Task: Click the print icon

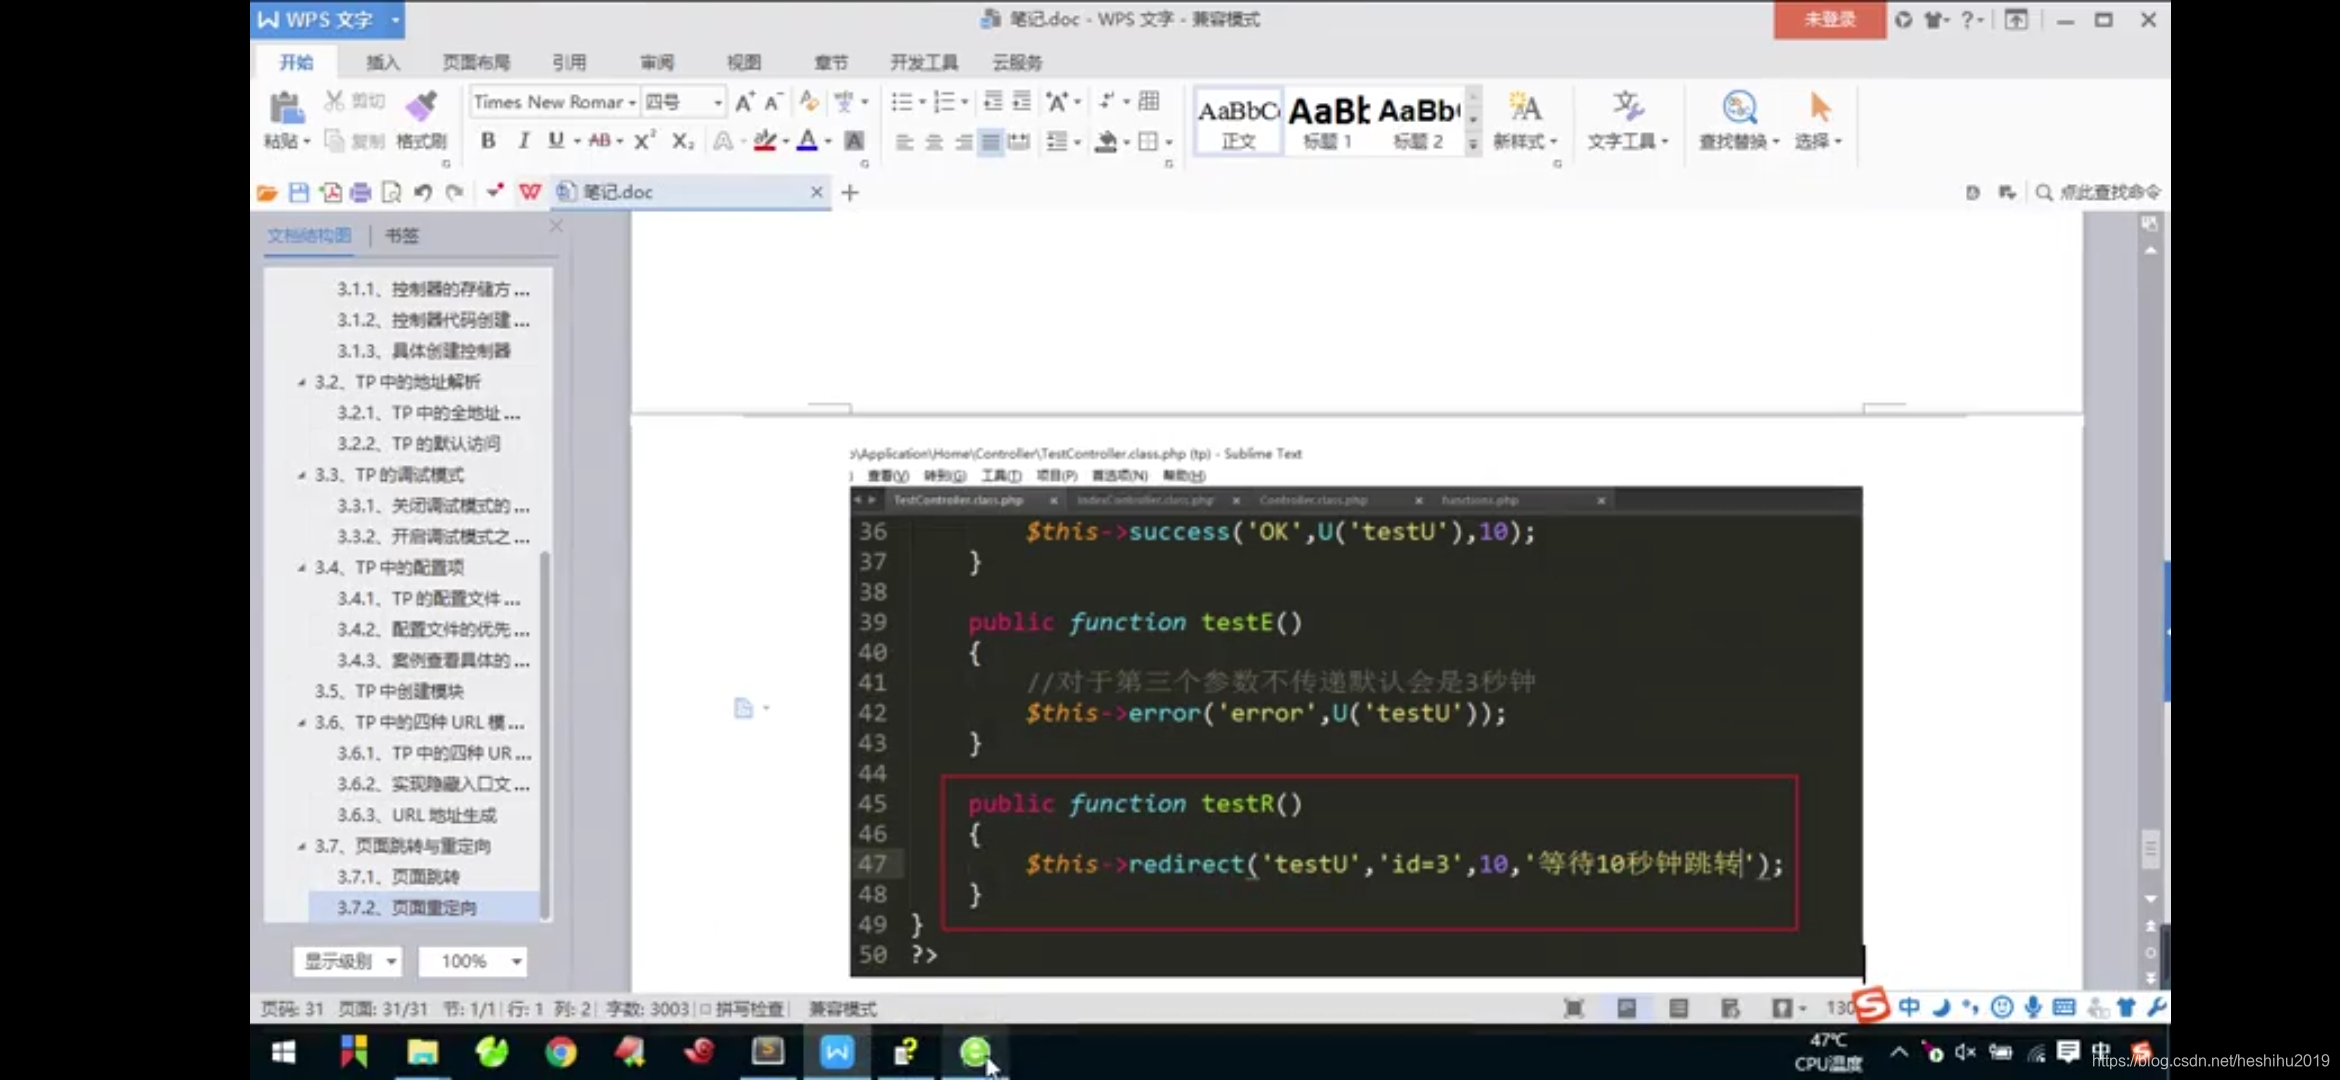Action: pos(360,192)
